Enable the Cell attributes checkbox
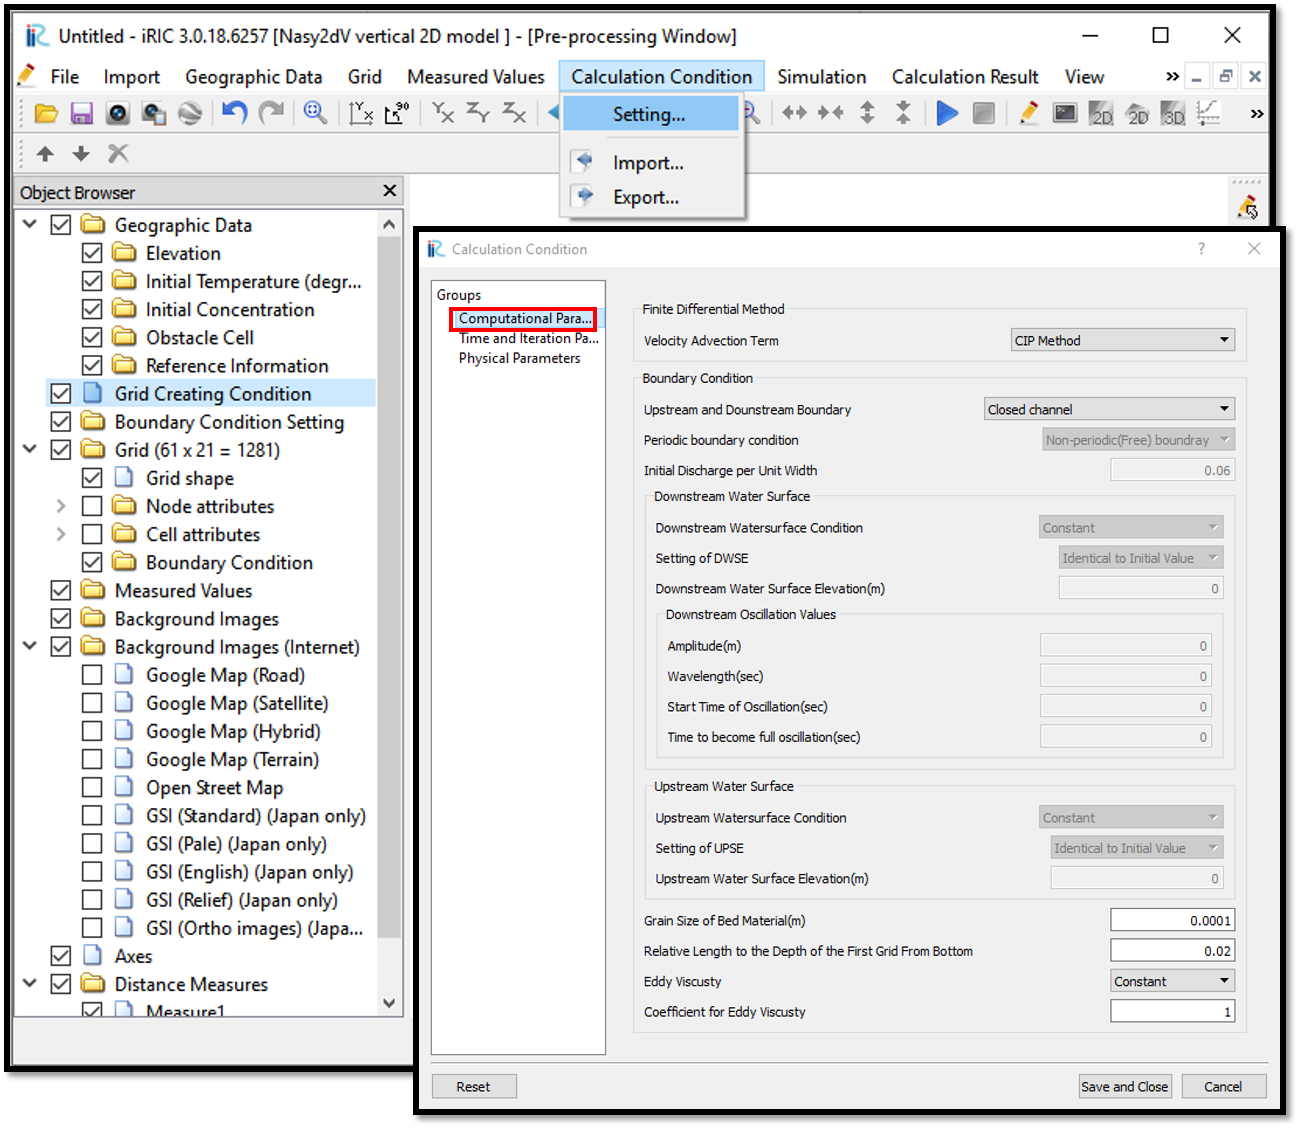Viewport: 1299px width, 1128px height. (x=92, y=534)
